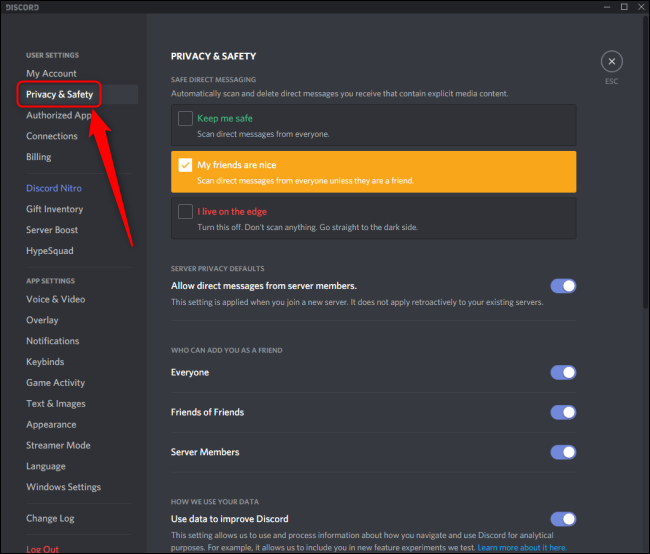This screenshot has height=554, width=650.
Task: Disable Everyone can add you as friend
Action: 563,372
